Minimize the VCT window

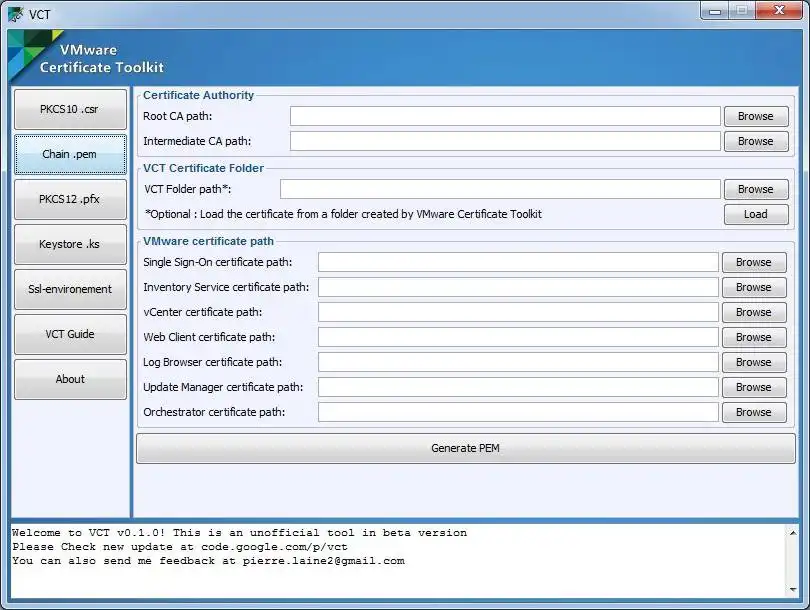click(715, 11)
